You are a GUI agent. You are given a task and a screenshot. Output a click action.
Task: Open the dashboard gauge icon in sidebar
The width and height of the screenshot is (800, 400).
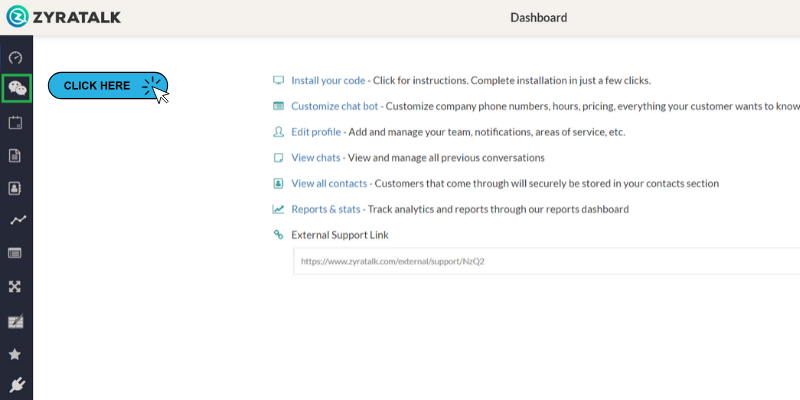pos(16,57)
